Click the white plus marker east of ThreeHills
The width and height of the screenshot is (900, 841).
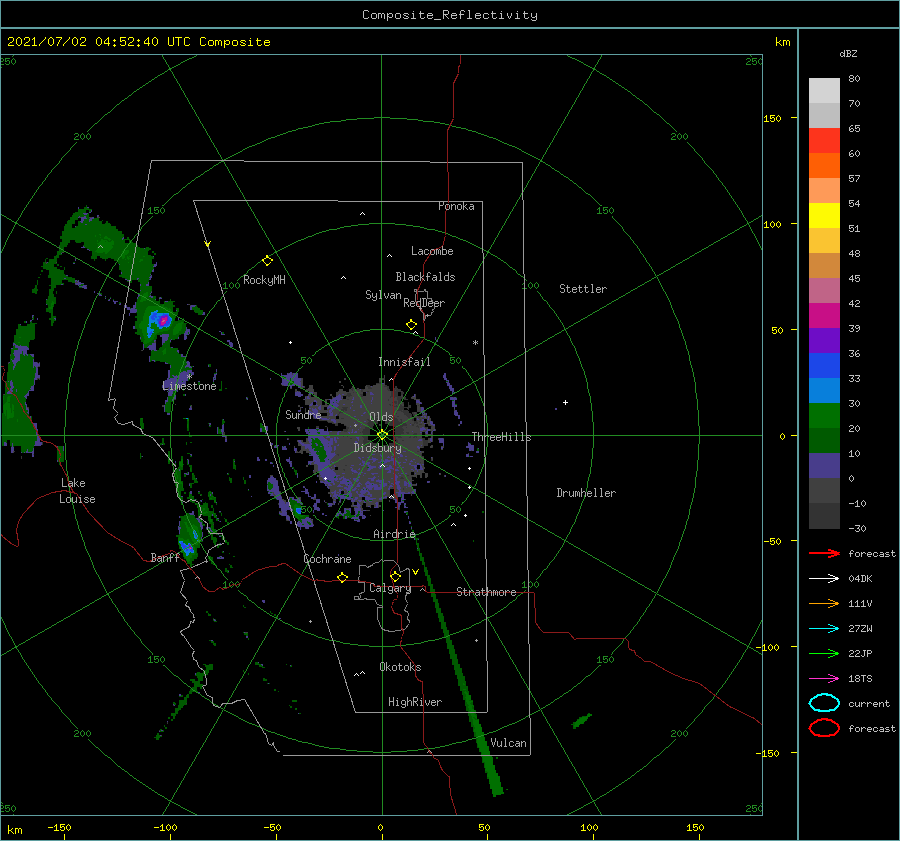(x=565, y=402)
